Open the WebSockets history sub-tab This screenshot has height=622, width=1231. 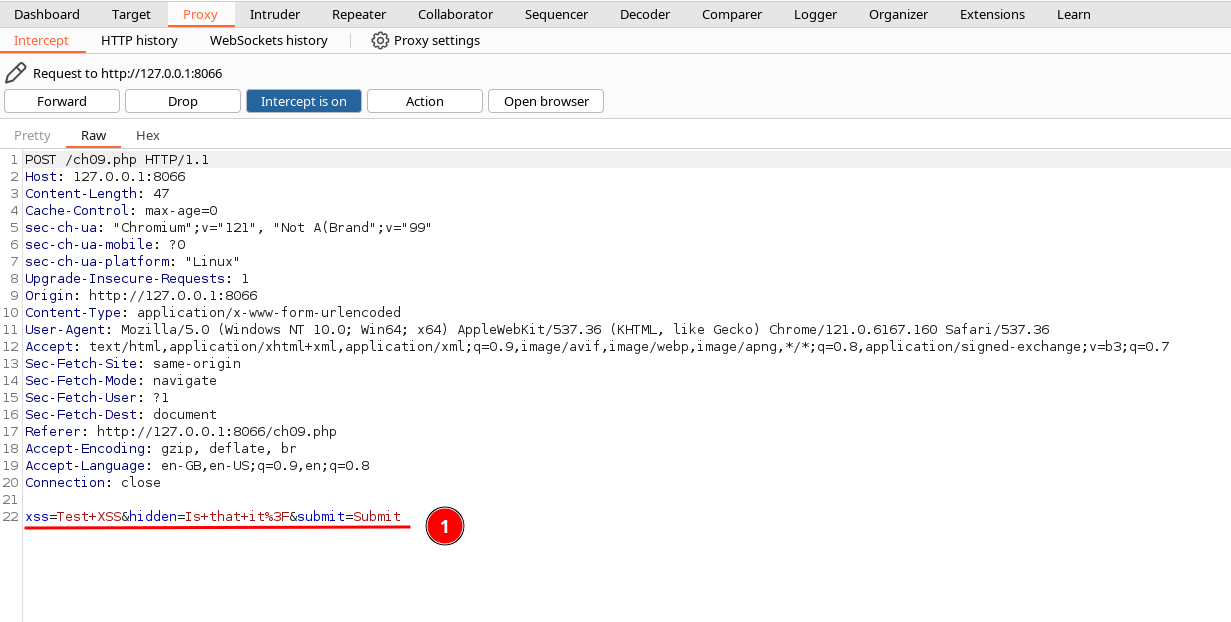(x=268, y=41)
